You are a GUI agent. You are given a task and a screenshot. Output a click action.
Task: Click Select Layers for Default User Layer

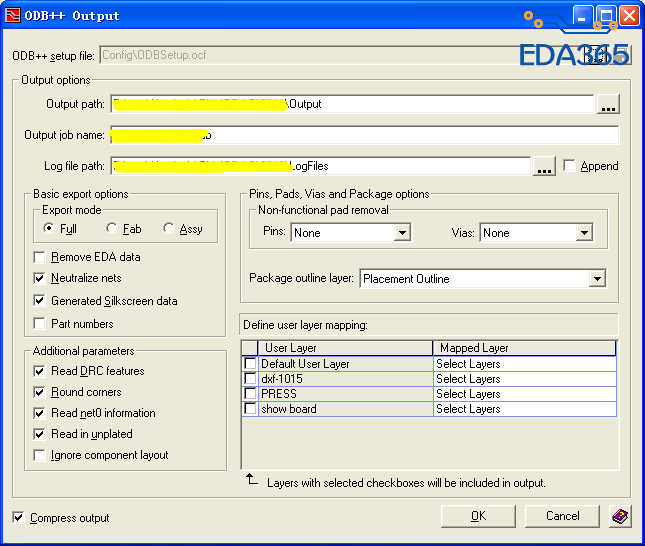[524, 364]
